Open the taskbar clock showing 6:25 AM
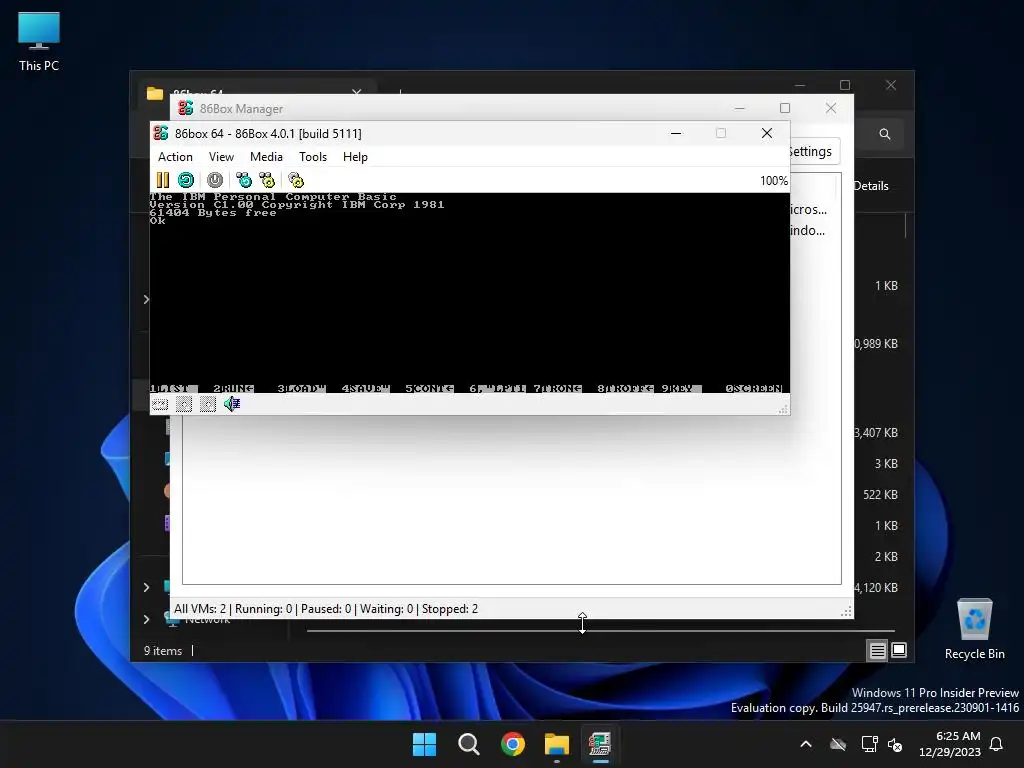Viewport: 1024px width, 768px height. coord(950,744)
